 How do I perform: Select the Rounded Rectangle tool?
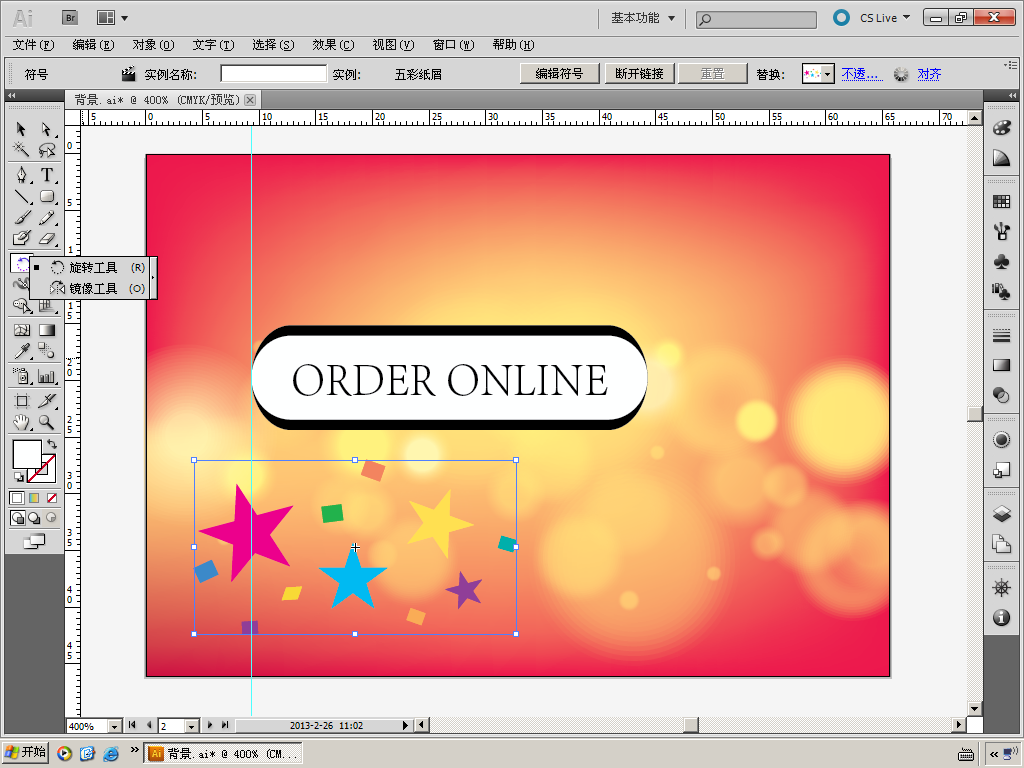(x=46, y=196)
